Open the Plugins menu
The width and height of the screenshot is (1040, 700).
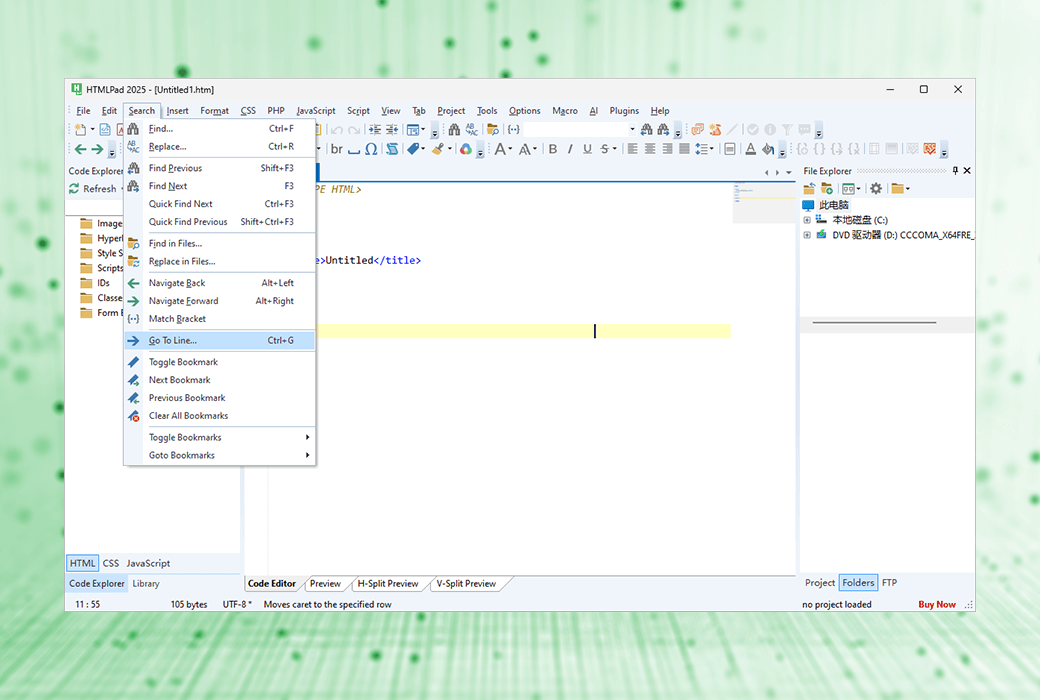point(624,111)
